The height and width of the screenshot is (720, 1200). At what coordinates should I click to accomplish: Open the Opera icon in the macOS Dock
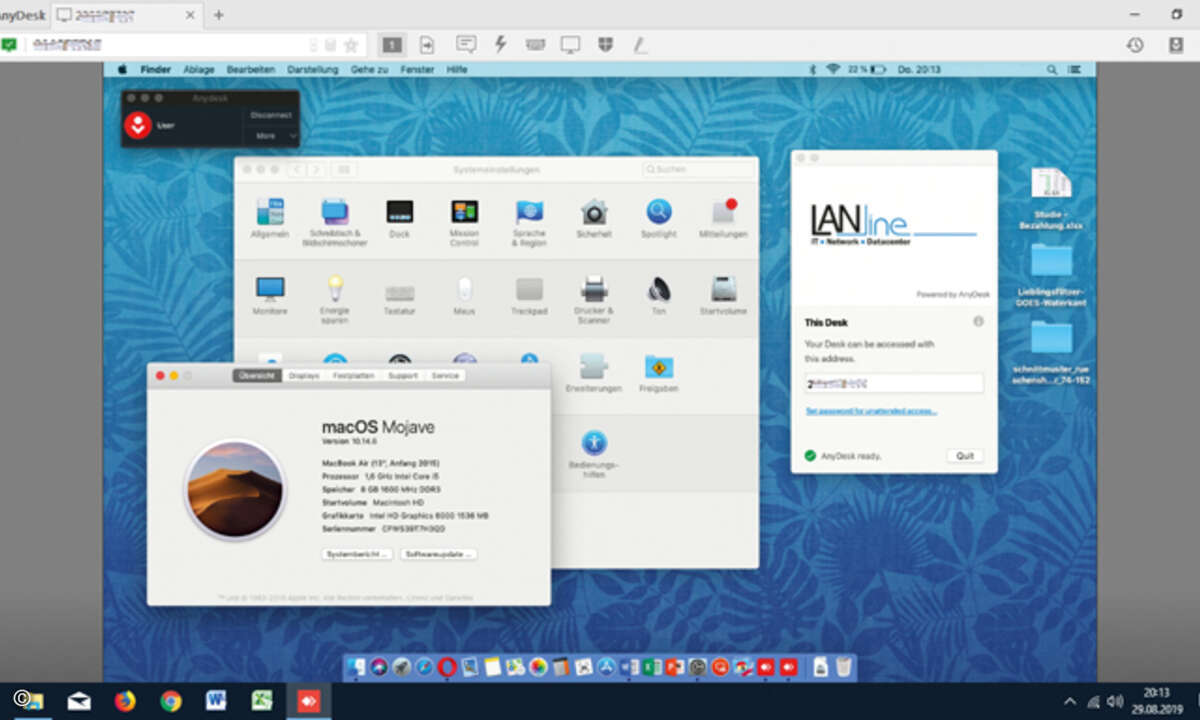pos(448,666)
